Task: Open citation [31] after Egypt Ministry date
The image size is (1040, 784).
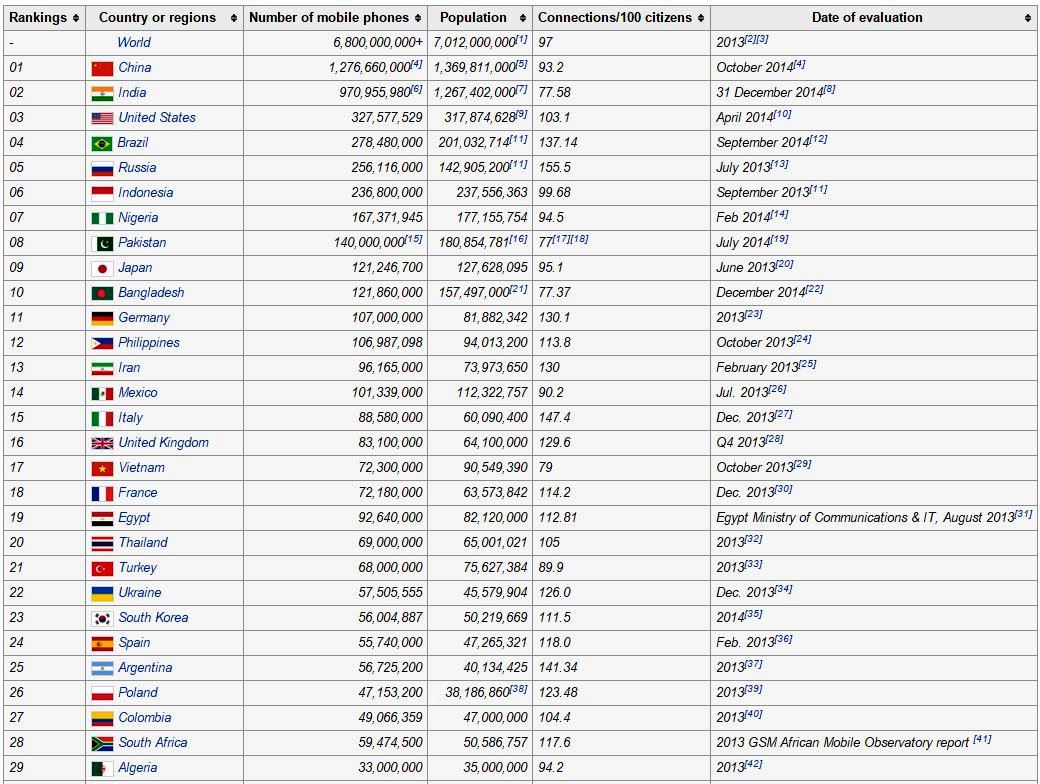Action: click(1024, 514)
